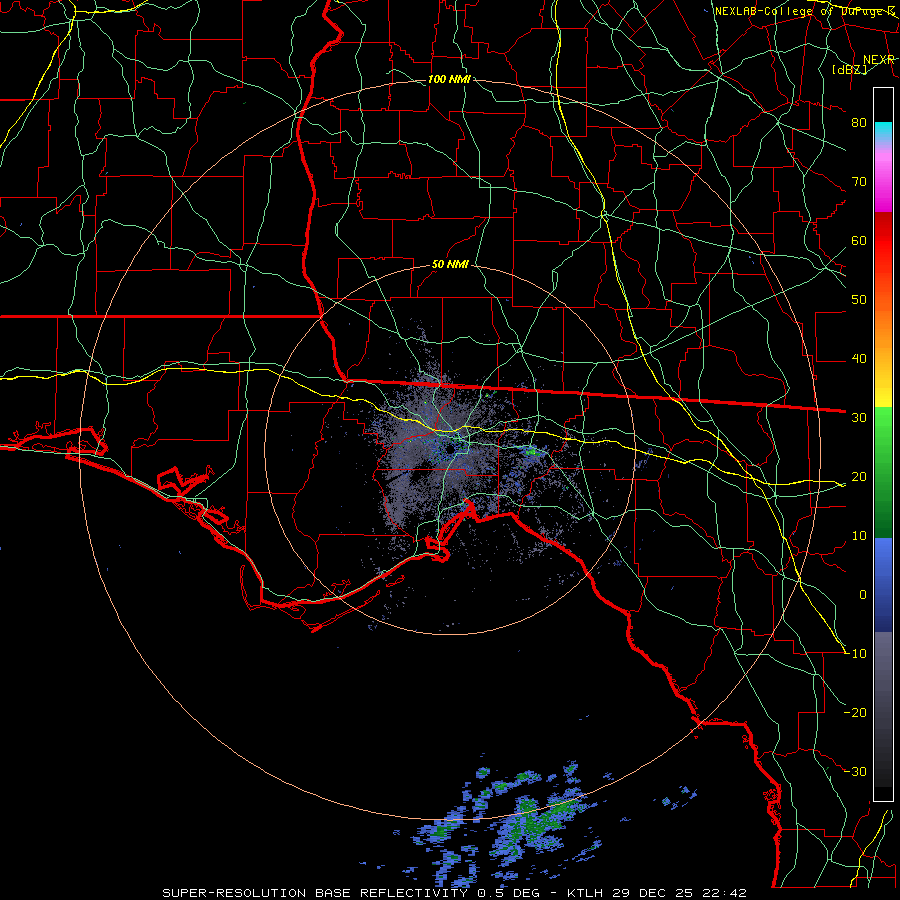Screen dimensions: 900x900
Task: Select the 10 dBZ scale value
Action: coord(859,536)
